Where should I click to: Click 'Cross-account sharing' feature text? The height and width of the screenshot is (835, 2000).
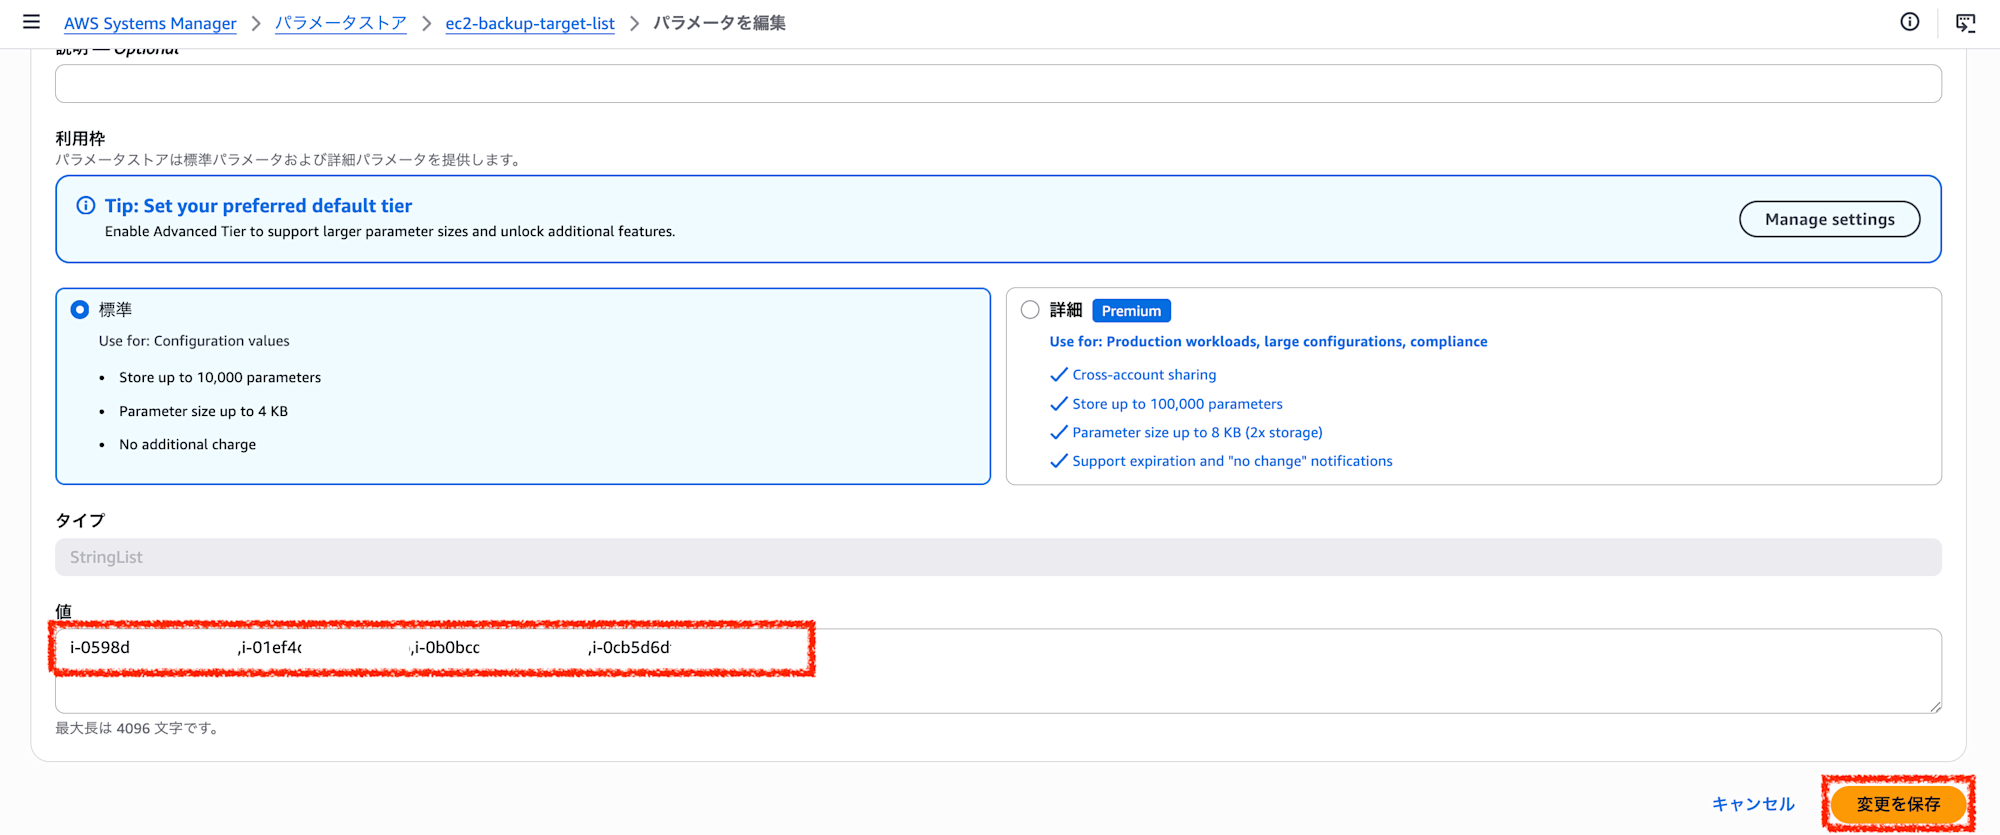coord(1144,375)
